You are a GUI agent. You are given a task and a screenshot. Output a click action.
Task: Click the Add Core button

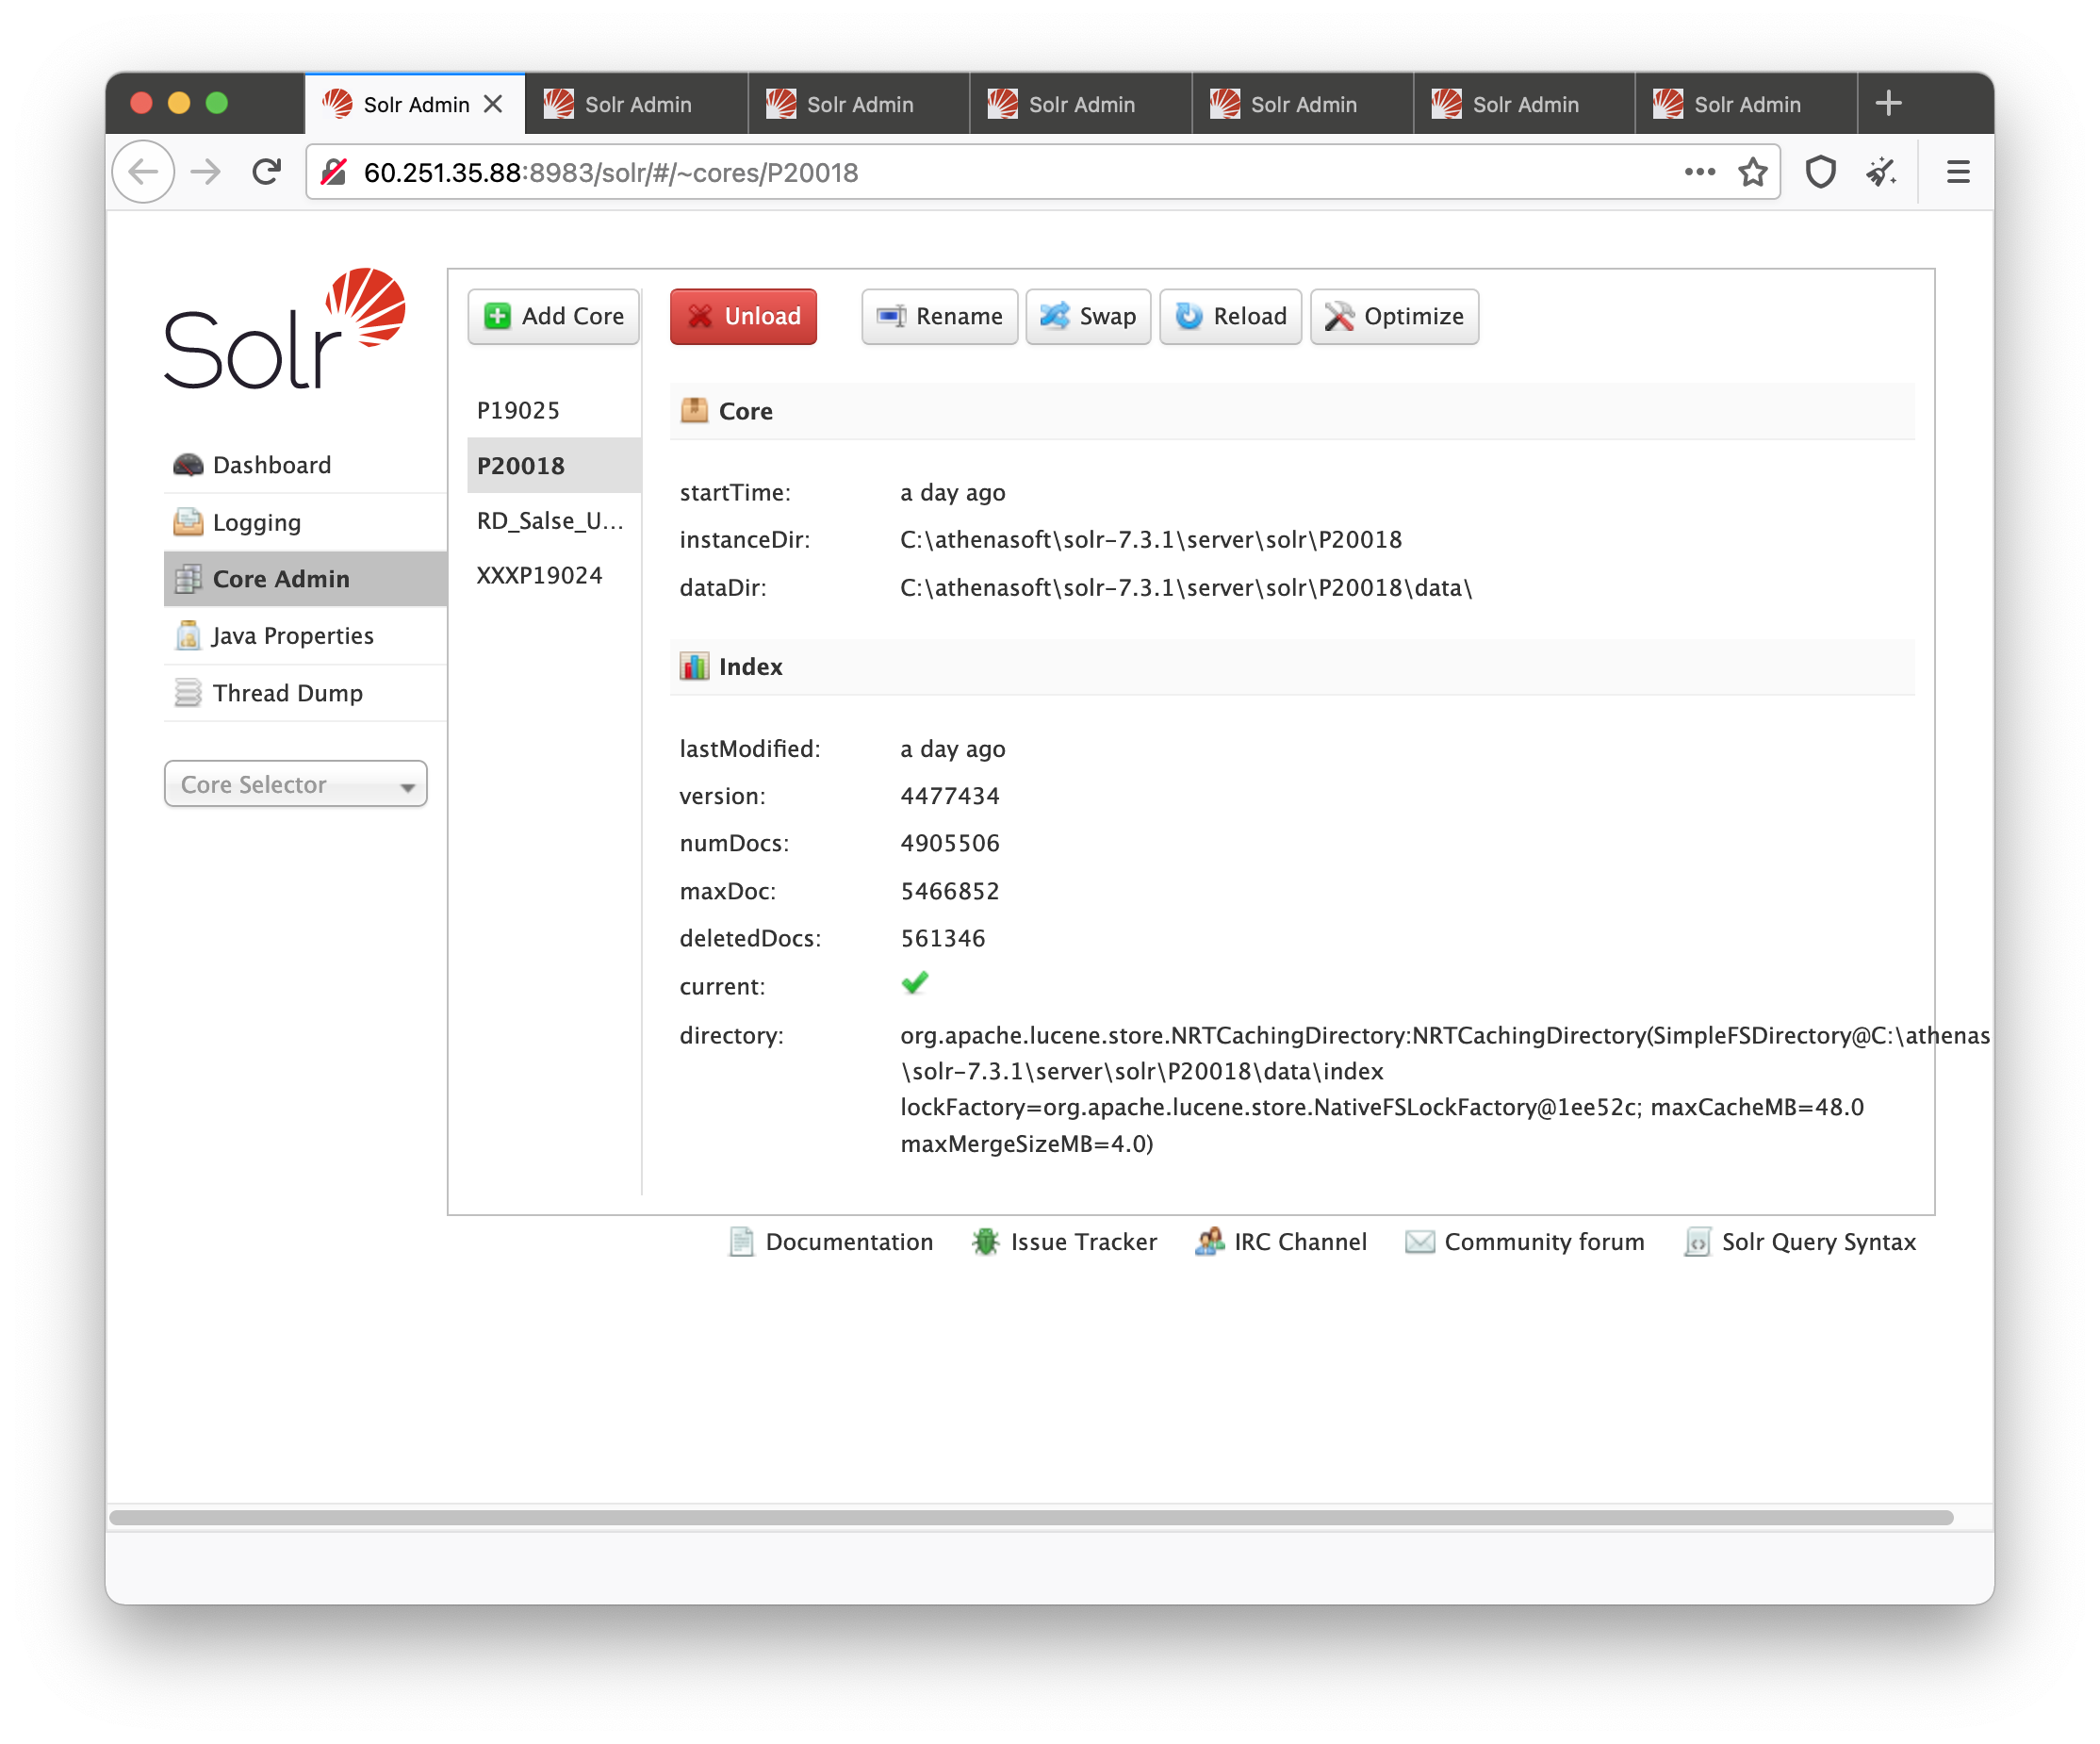[553, 316]
